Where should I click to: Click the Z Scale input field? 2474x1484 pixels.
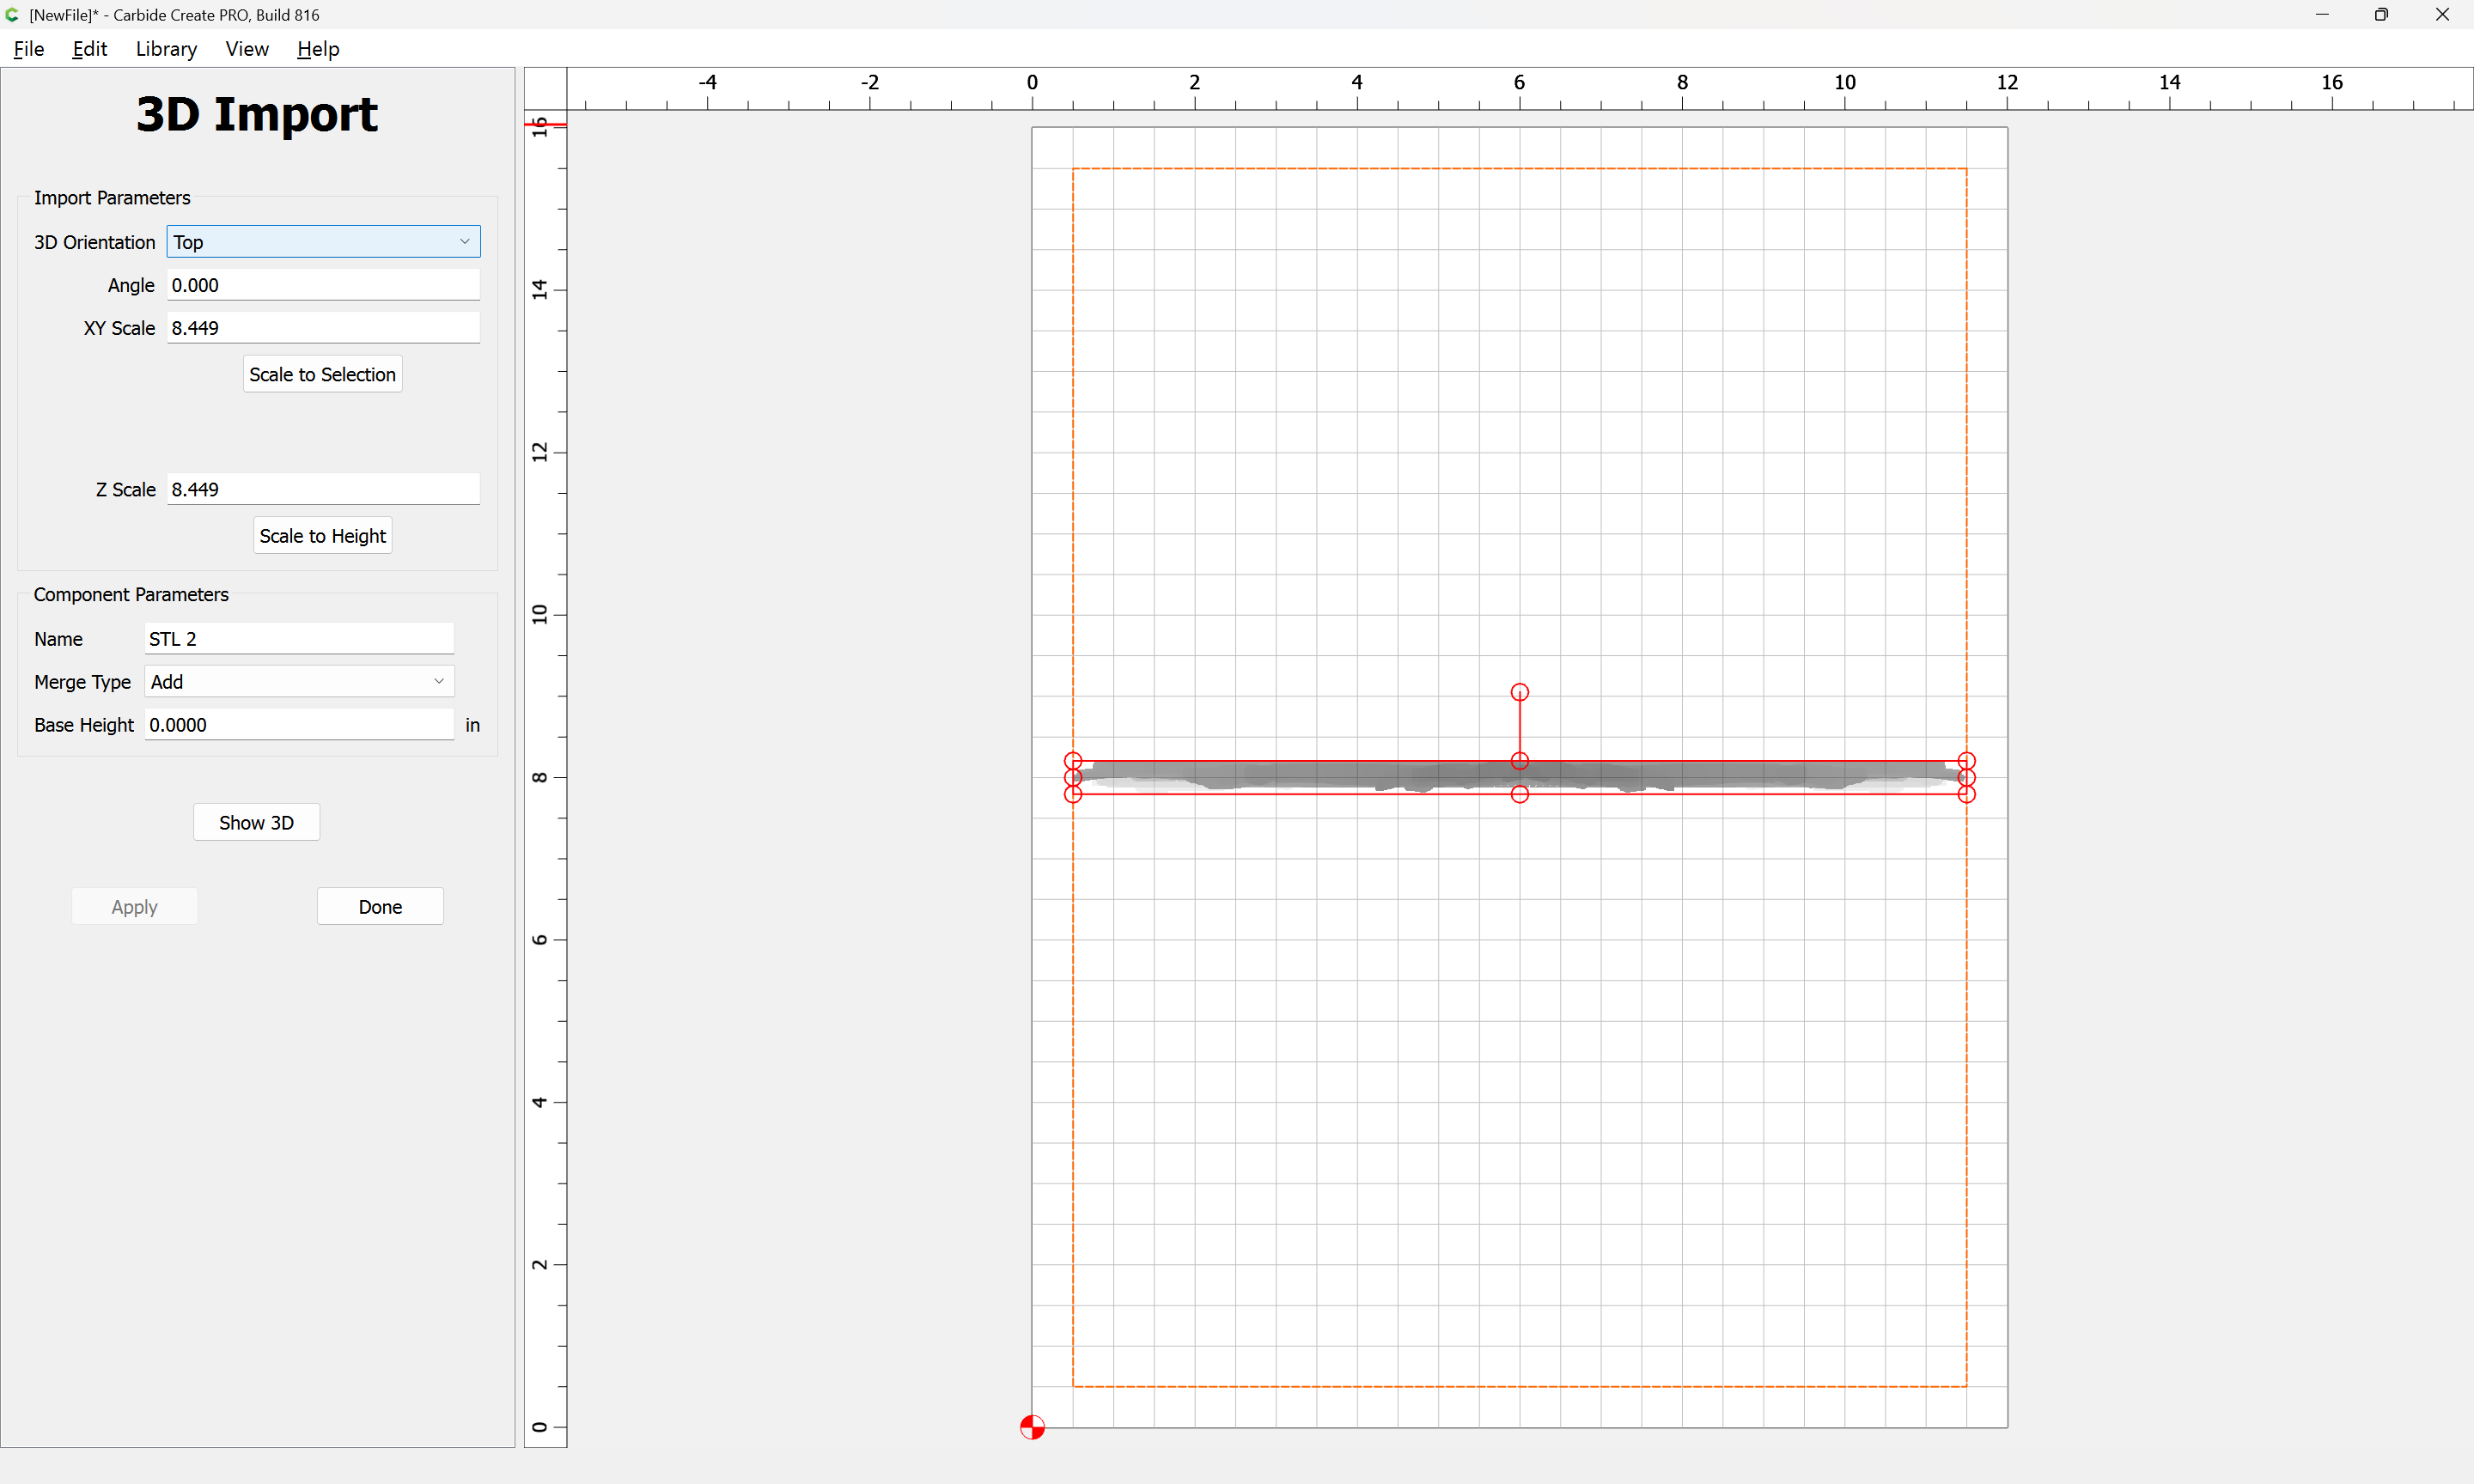tap(323, 489)
